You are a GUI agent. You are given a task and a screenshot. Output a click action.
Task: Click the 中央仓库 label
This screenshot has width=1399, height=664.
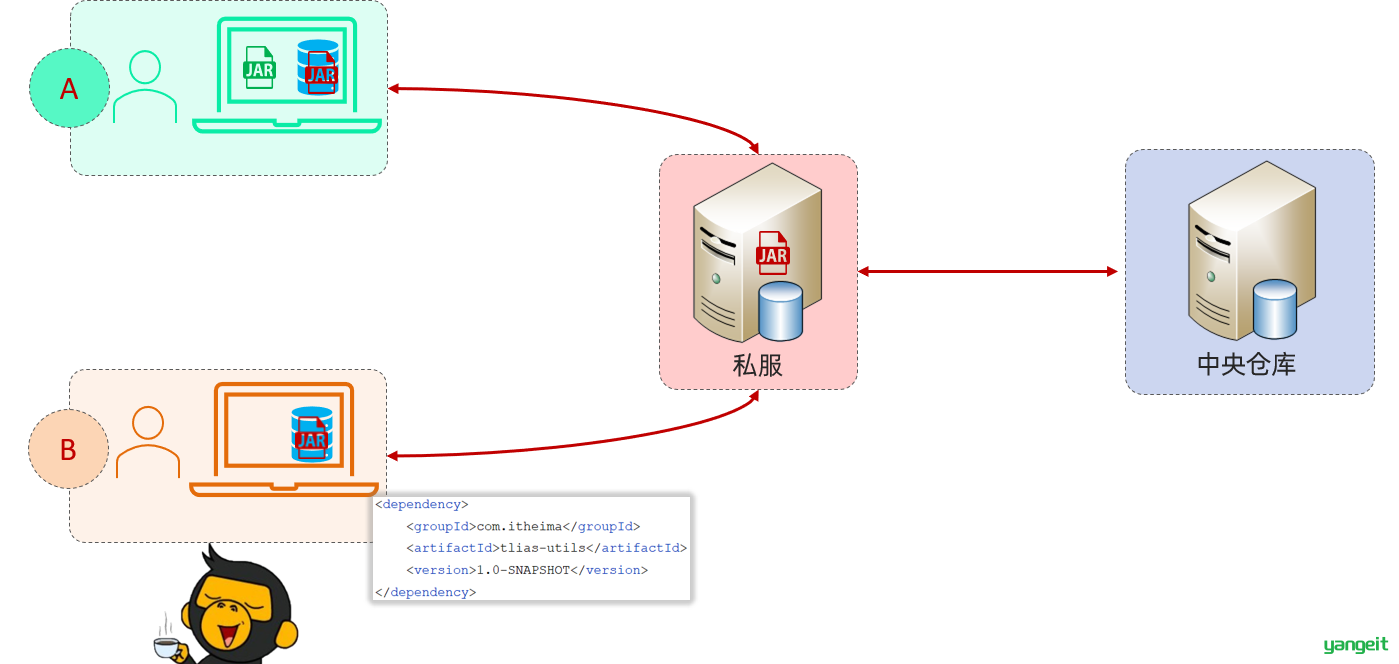(1247, 363)
